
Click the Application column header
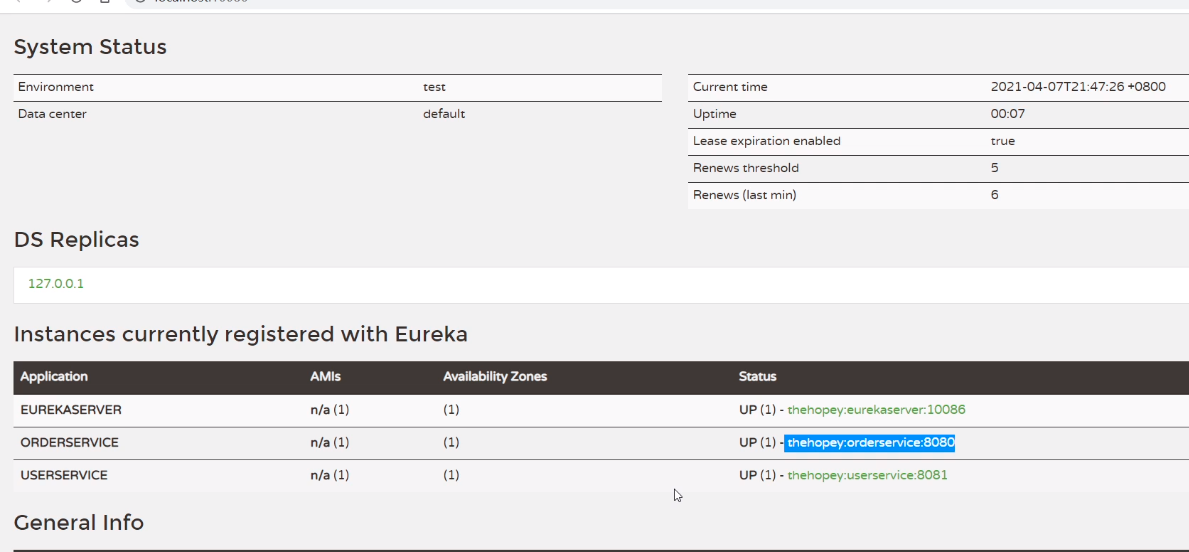[54, 377]
